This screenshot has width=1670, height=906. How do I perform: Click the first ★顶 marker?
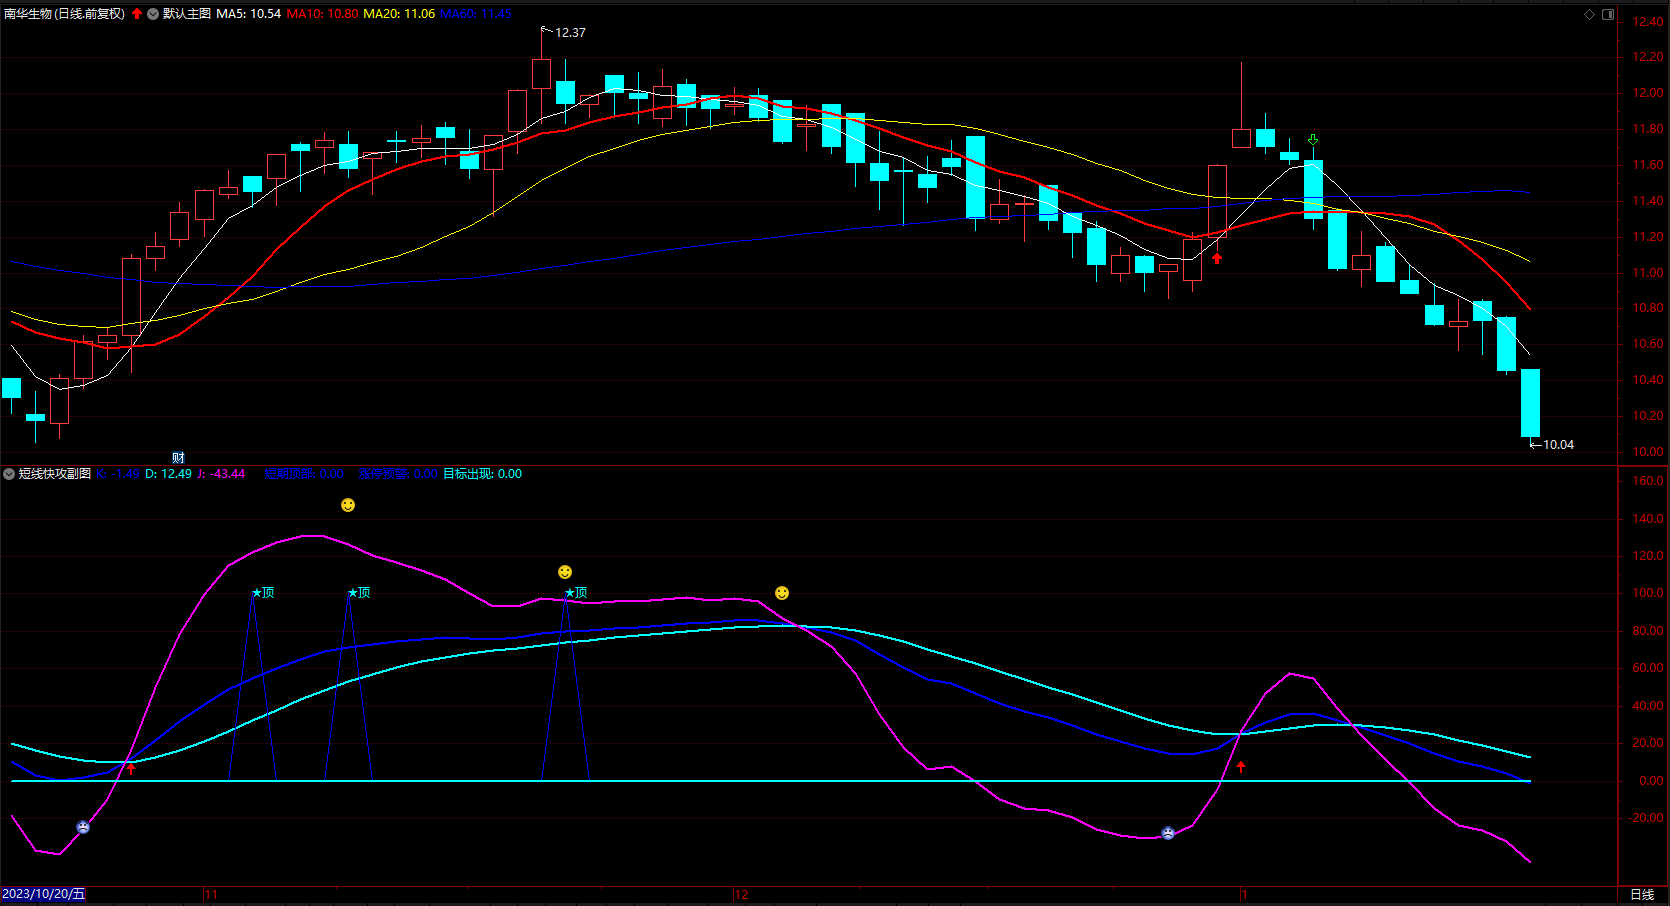pos(263,593)
